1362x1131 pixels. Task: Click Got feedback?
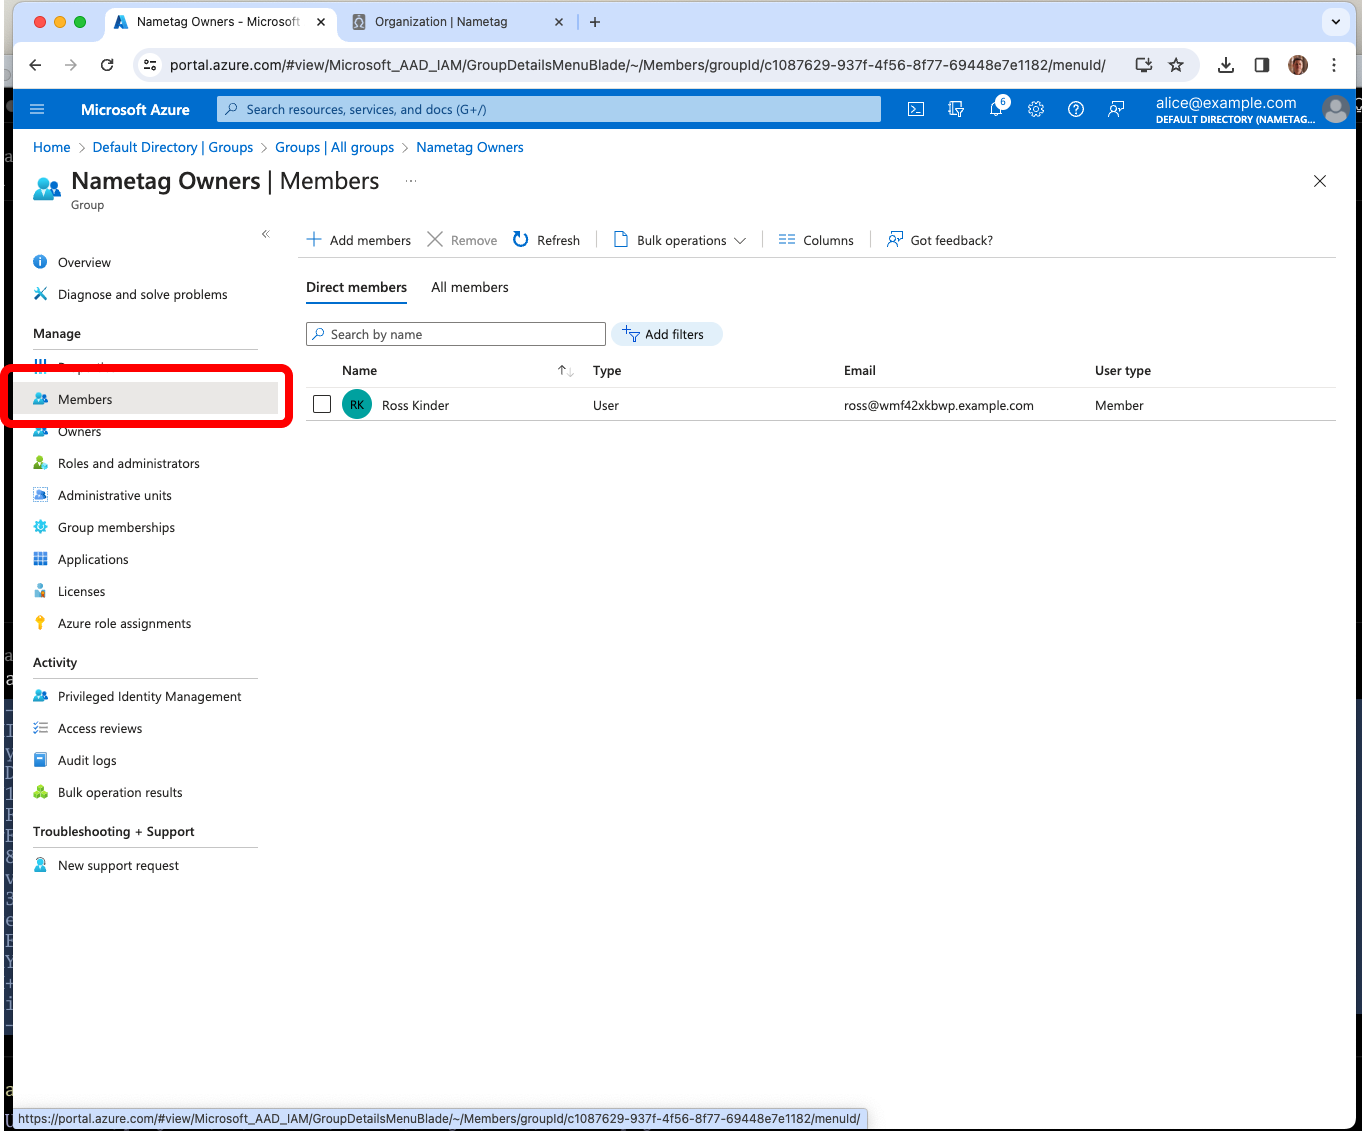click(940, 240)
